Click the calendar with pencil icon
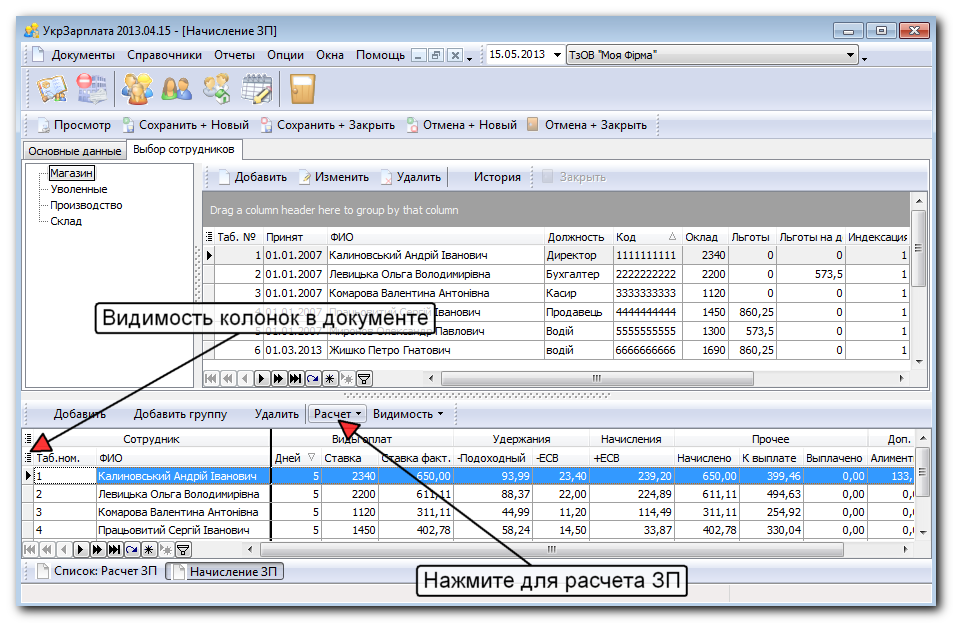 (x=257, y=89)
